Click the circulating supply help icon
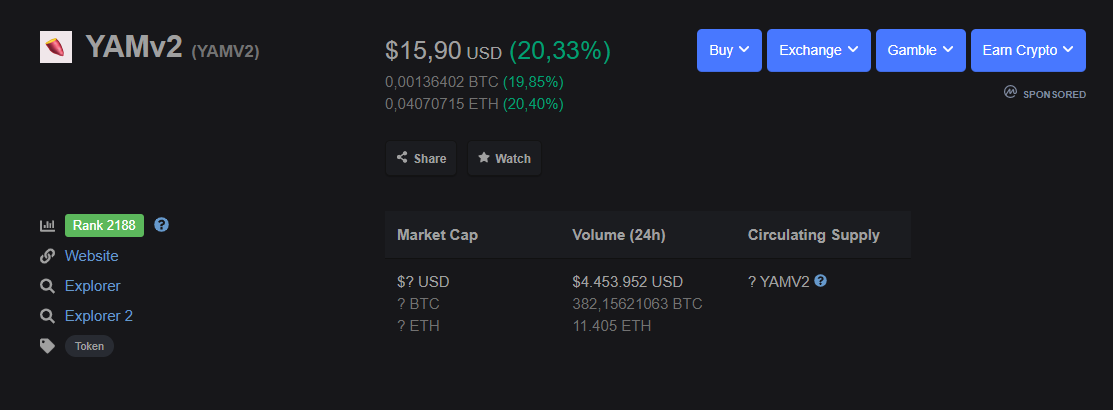 pos(821,281)
